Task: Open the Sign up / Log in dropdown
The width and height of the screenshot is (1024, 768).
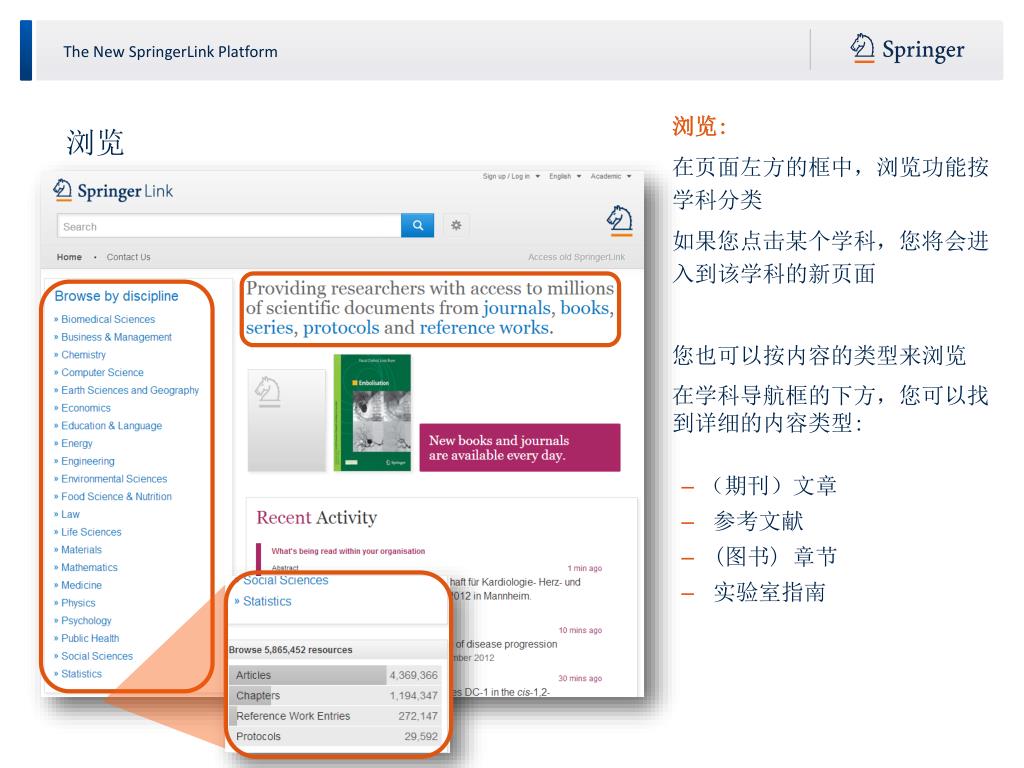Action: tap(511, 176)
